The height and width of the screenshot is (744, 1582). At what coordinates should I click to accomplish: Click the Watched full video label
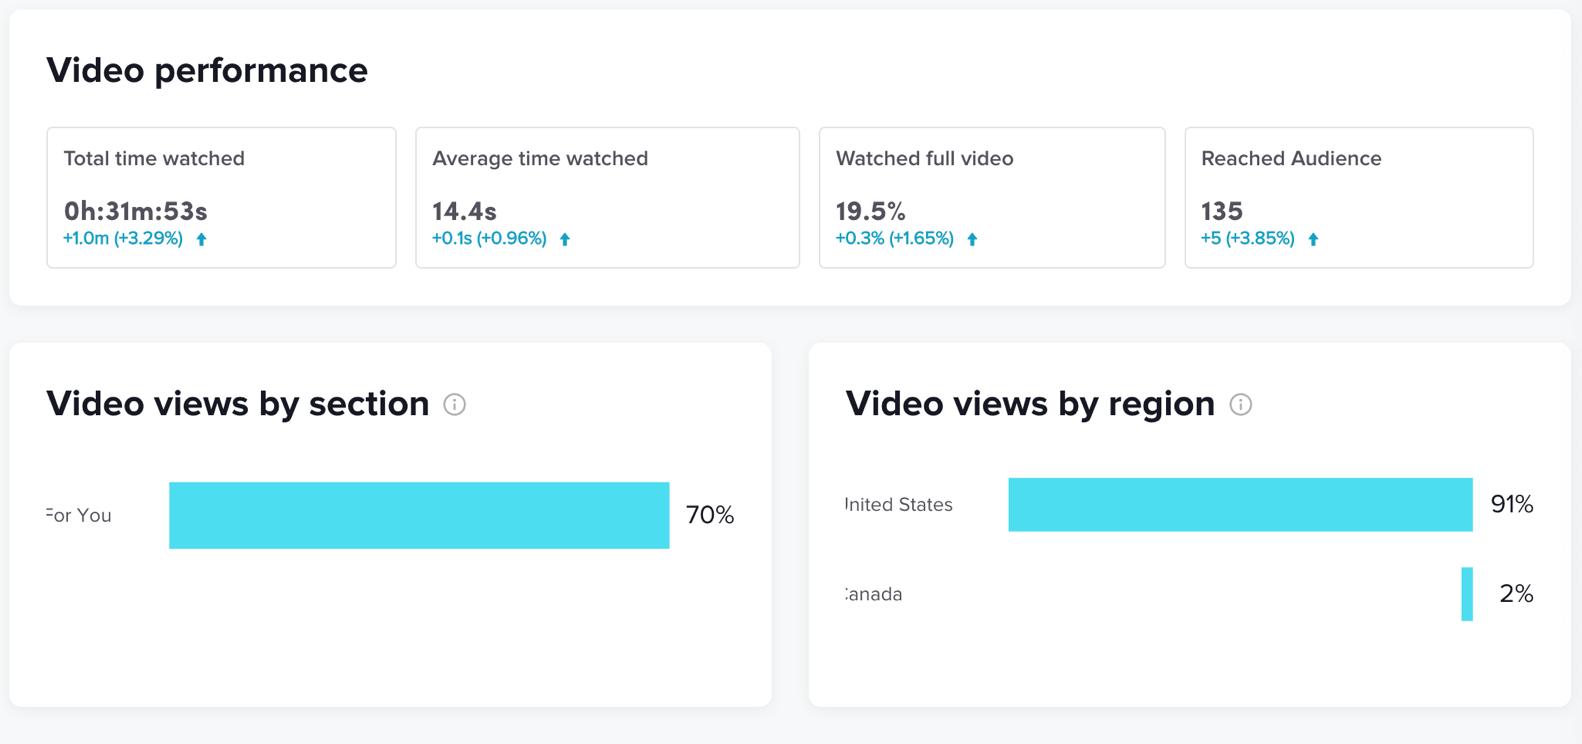click(925, 158)
